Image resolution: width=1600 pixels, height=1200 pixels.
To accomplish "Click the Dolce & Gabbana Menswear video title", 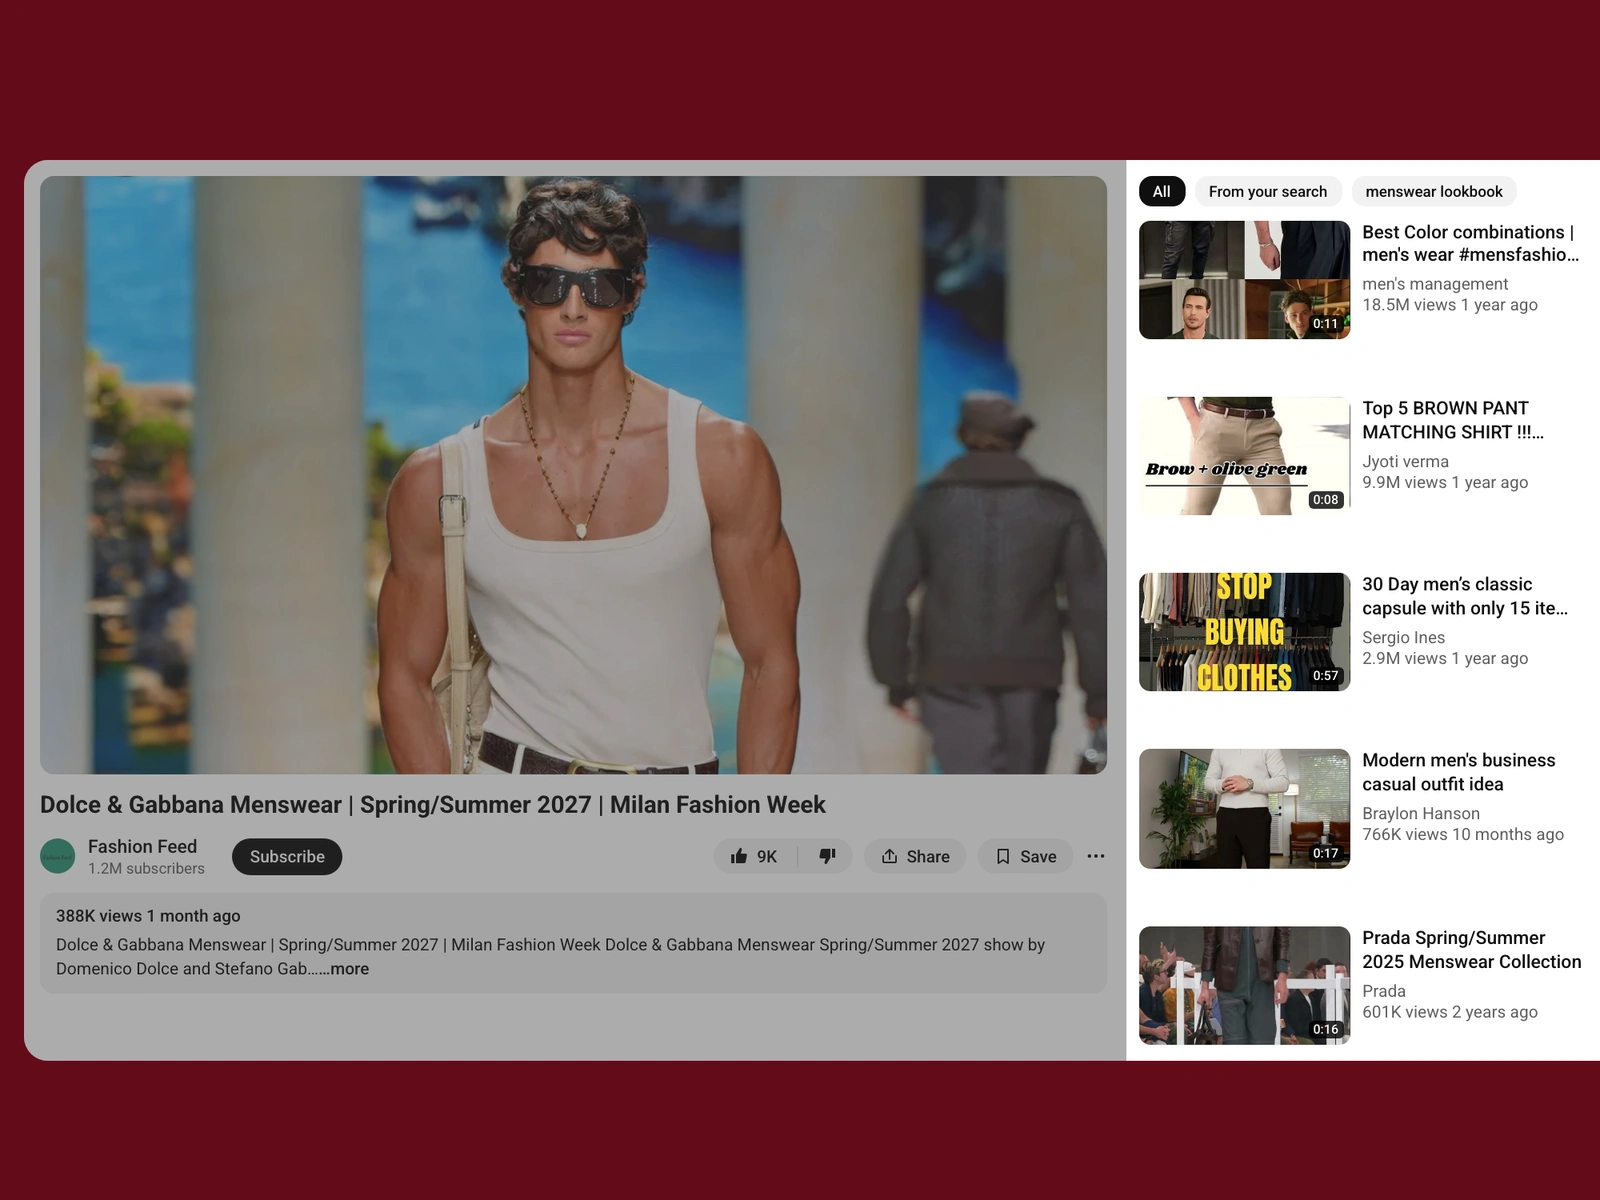I will coord(433,805).
